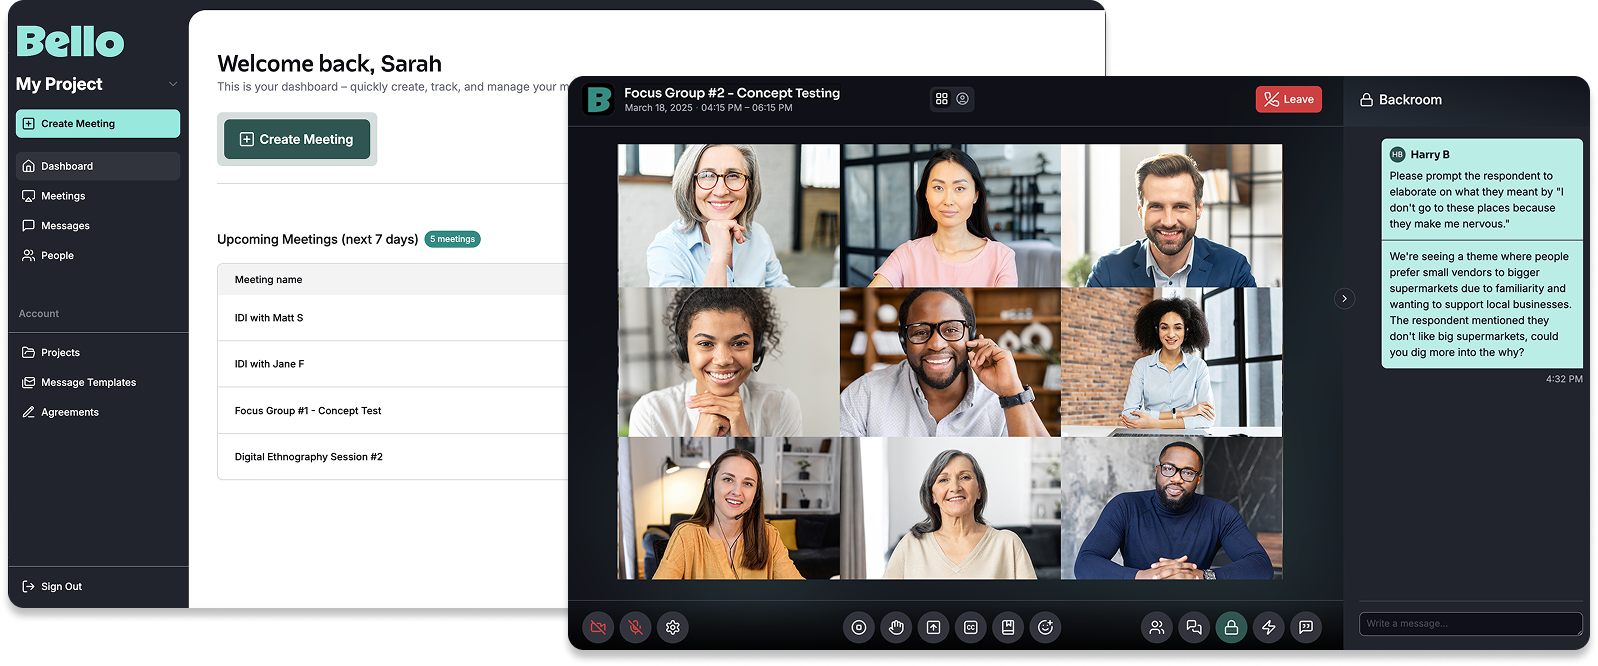Toggle the Backroom lock button in toolbar
1598x666 pixels.
[x=1231, y=628]
